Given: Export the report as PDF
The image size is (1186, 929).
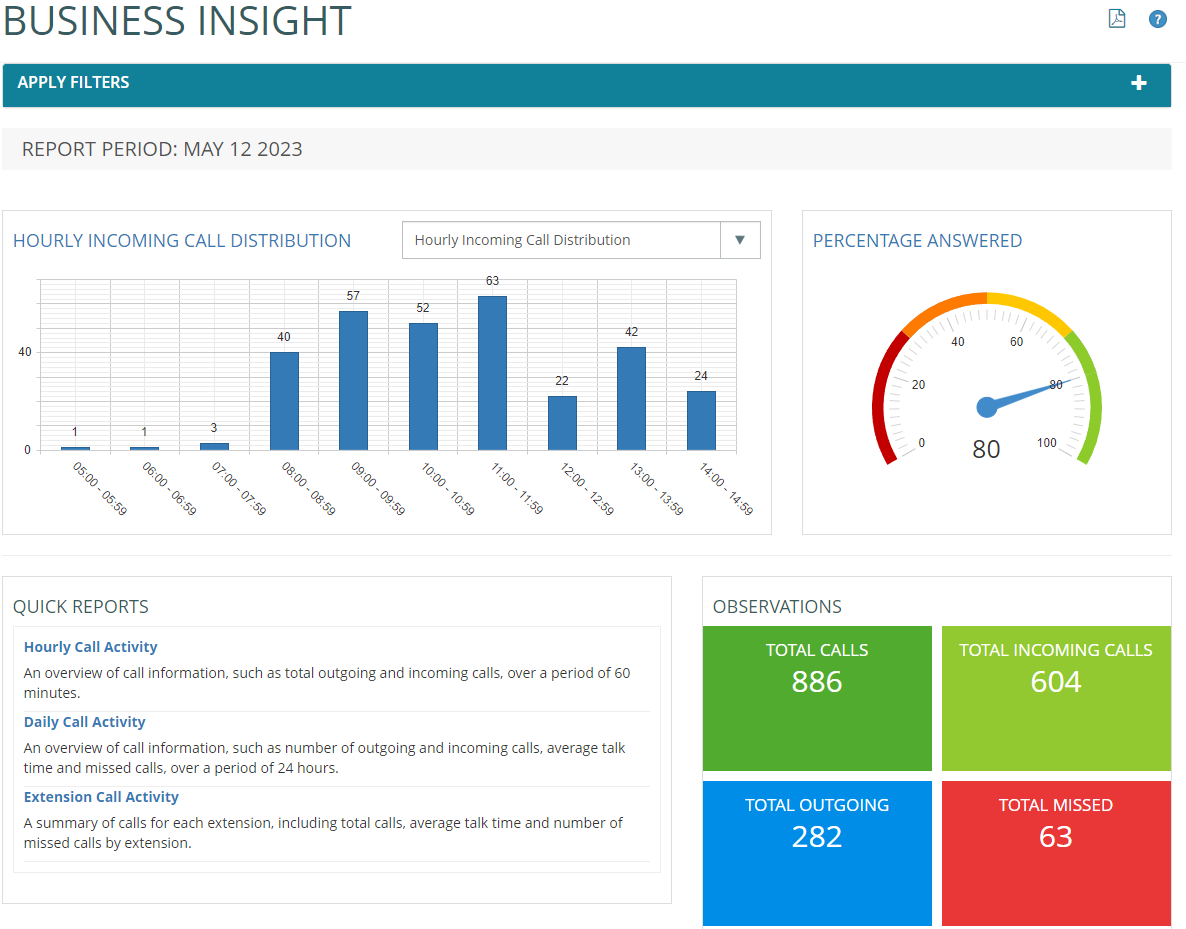Looking at the screenshot, I should coord(1117,19).
